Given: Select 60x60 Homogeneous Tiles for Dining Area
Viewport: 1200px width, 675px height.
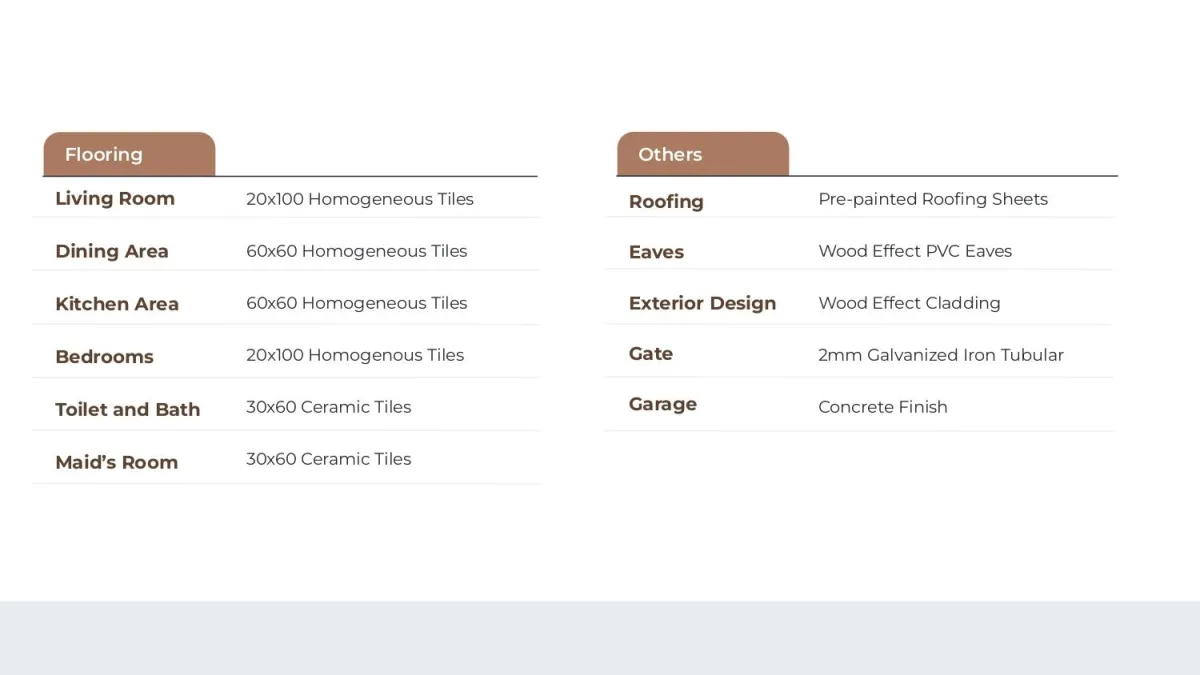Looking at the screenshot, I should [x=357, y=251].
